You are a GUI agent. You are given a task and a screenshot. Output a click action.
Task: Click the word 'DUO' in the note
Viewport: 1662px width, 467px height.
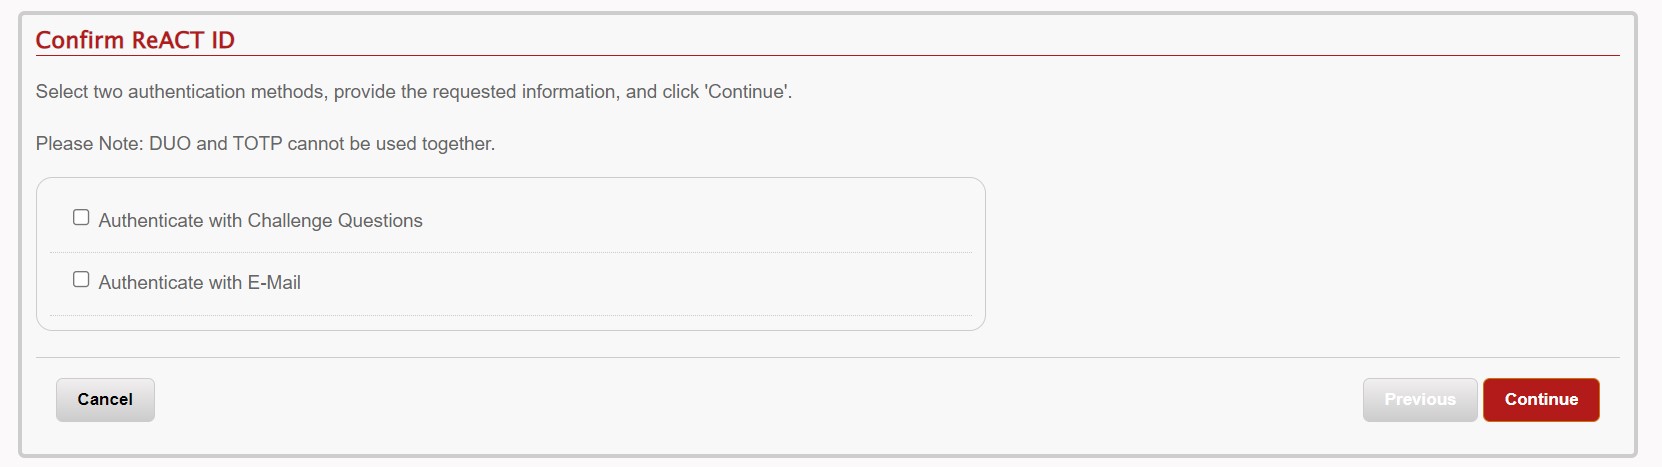[170, 144]
